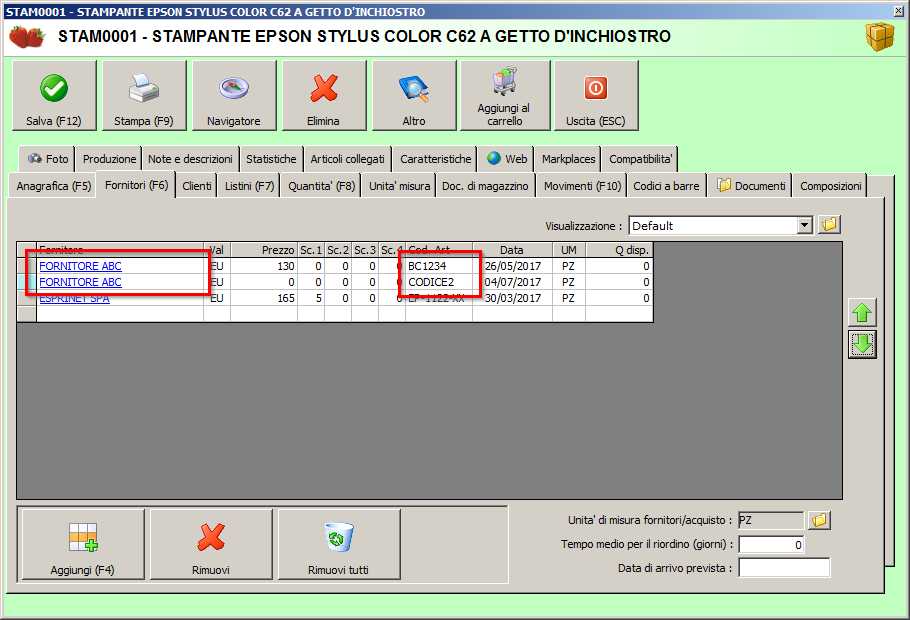Switch to the Web tab
The image size is (910, 620).
point(507,159)
